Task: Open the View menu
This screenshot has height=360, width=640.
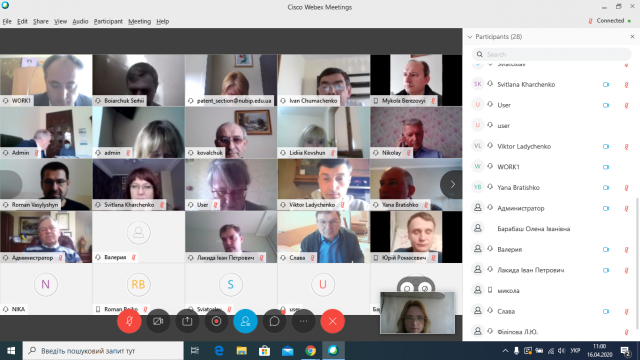Action: click(60, 21)
